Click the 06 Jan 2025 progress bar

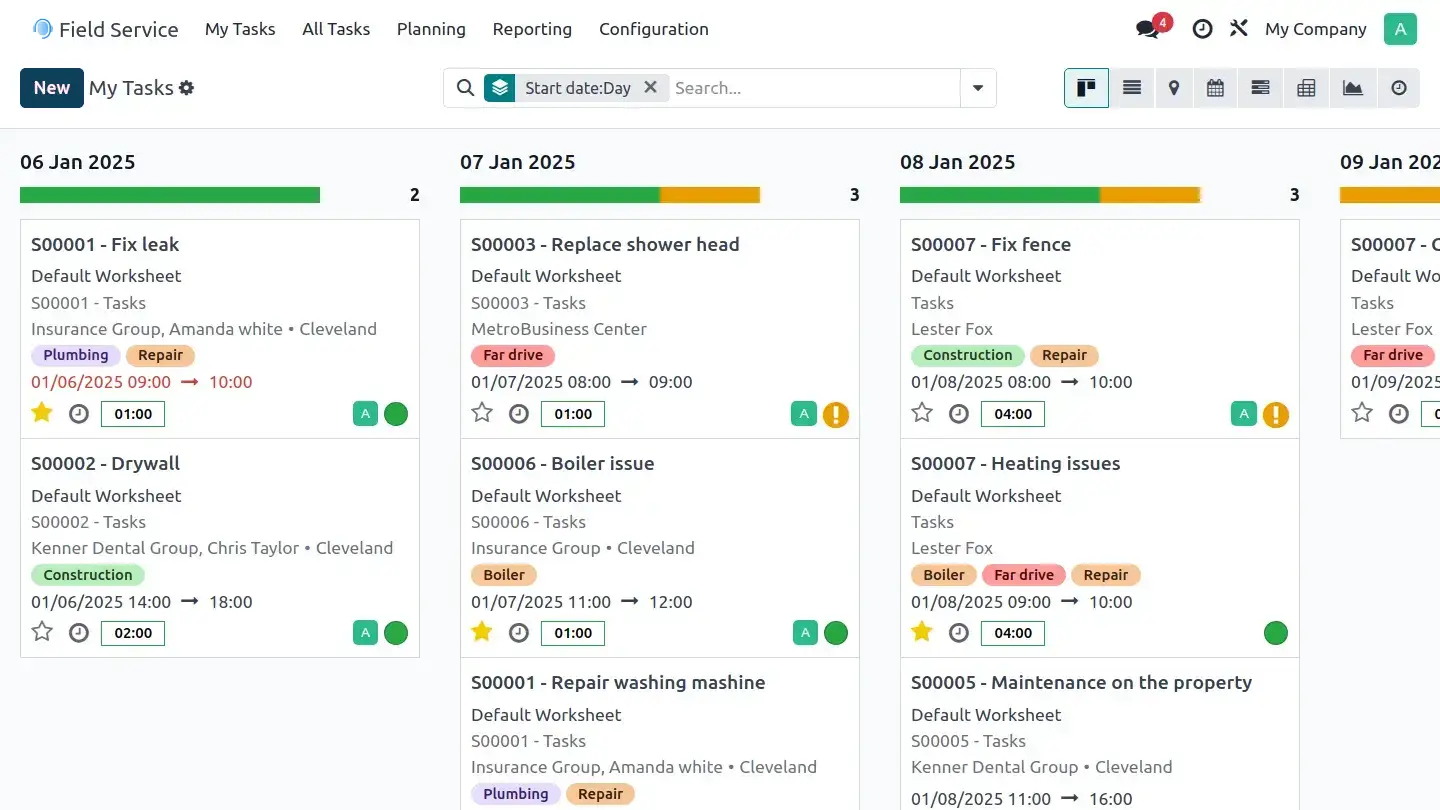tap(170, 195)
